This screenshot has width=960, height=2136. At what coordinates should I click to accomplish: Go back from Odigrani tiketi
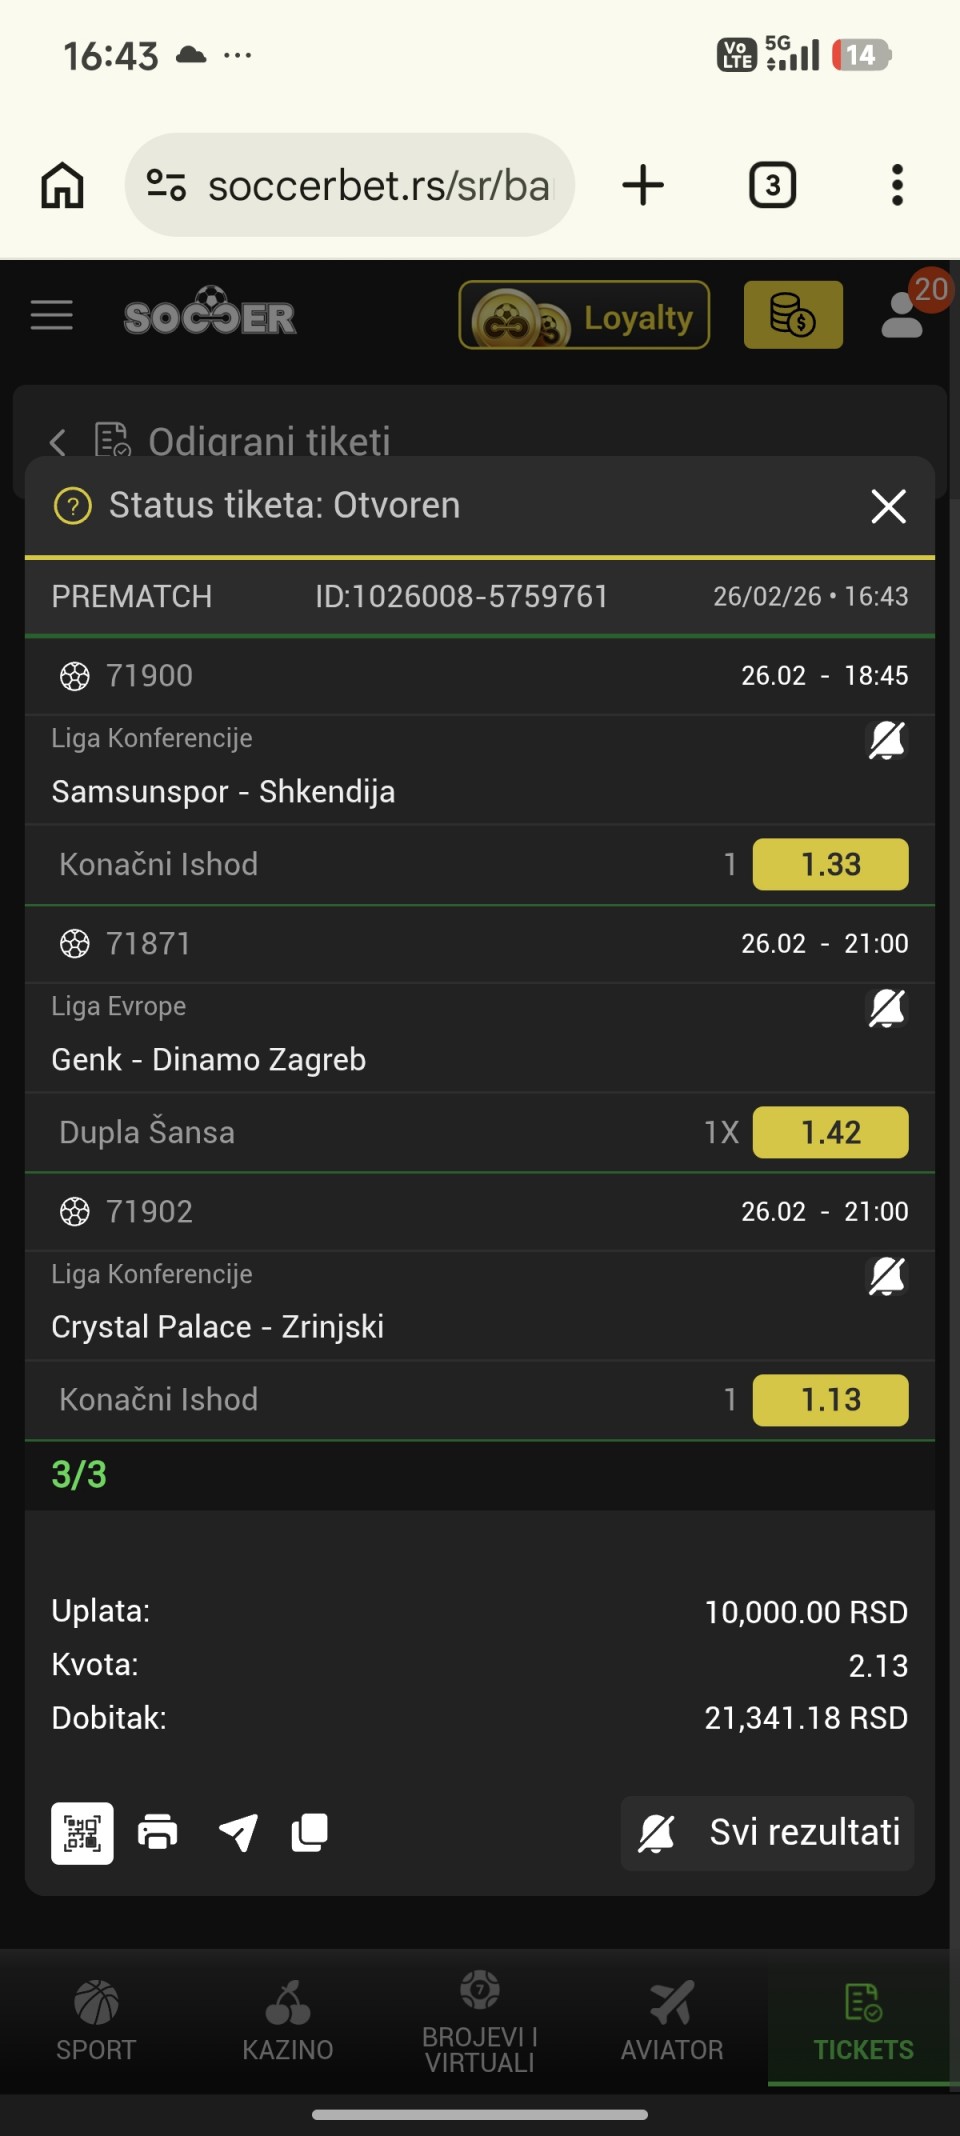(58, 441)
